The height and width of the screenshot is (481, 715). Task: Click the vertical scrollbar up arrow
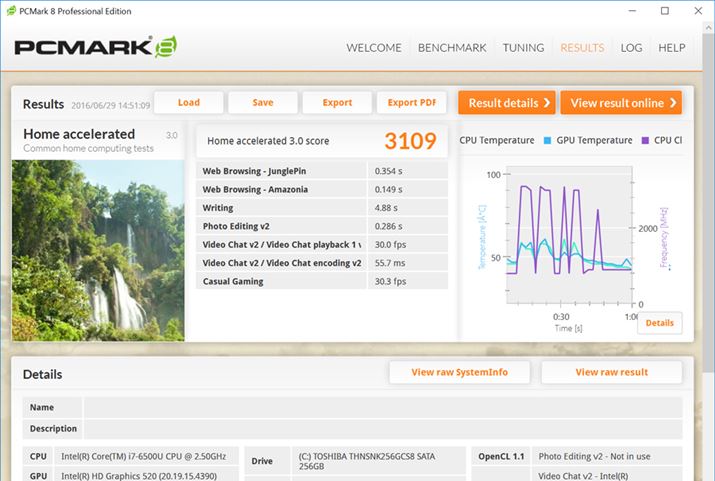[x=709, y=27]
